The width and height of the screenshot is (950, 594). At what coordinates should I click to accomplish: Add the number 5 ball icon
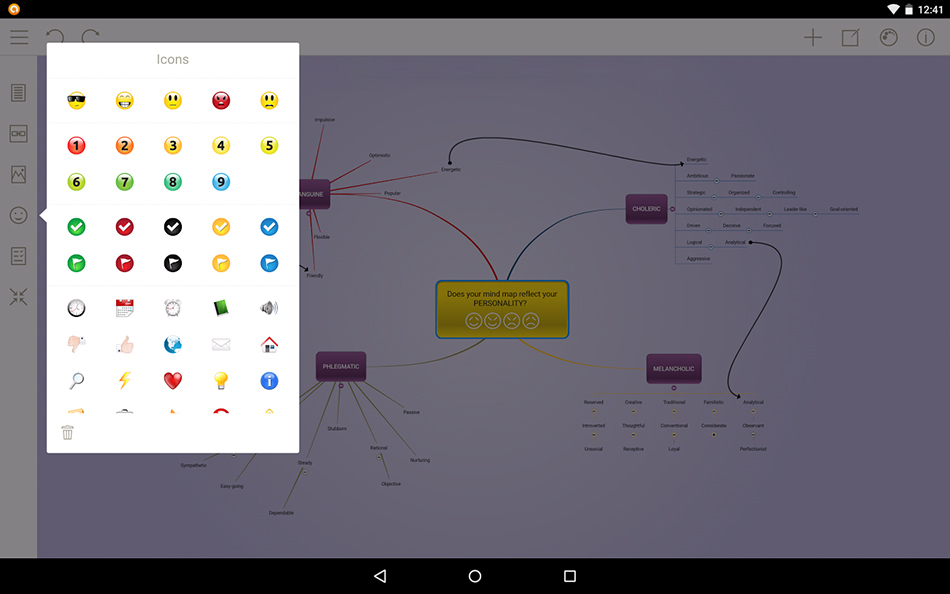pyautogui.click(x=269, y=145)
